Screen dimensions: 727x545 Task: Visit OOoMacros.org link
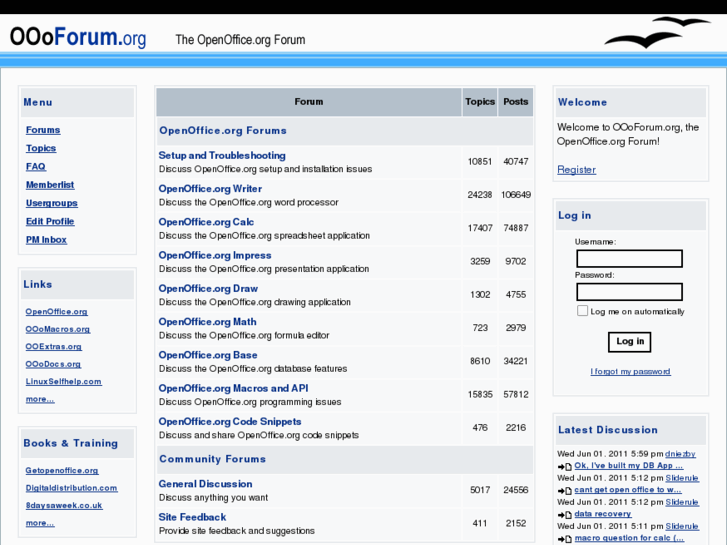[58, 329]
